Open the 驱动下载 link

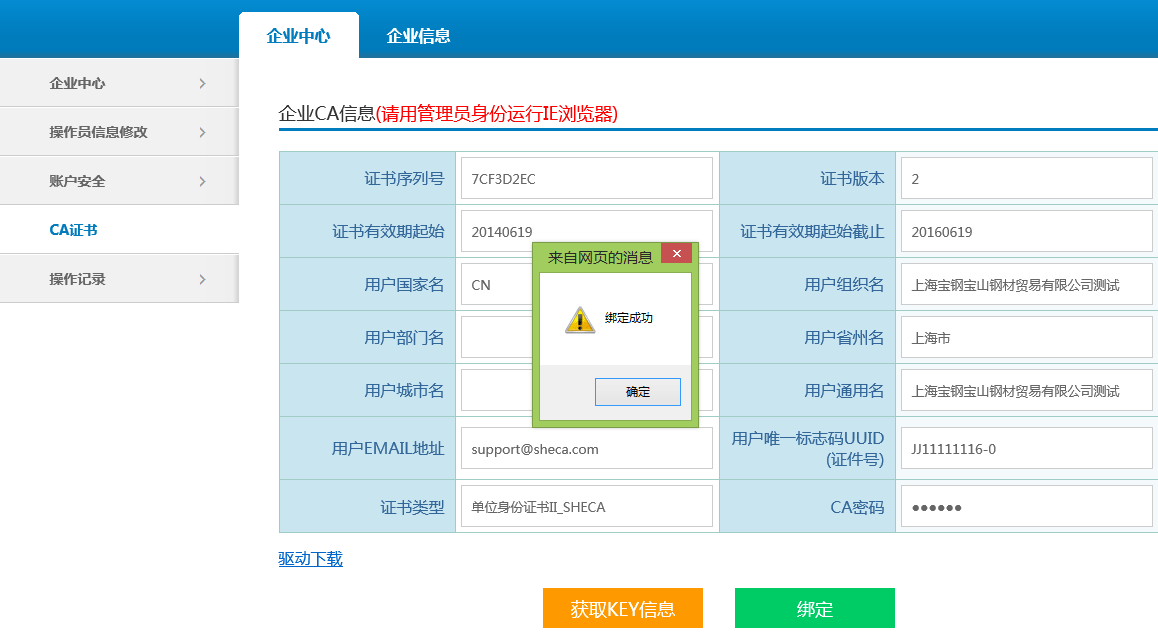tap(310, 559)
